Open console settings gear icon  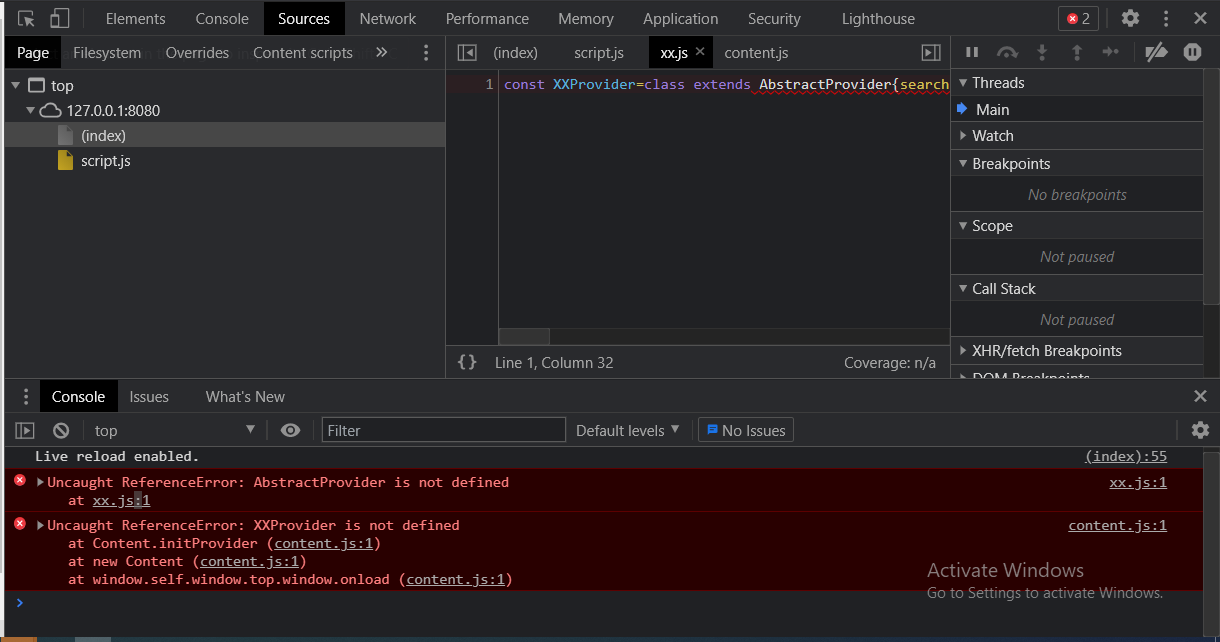1200,430
